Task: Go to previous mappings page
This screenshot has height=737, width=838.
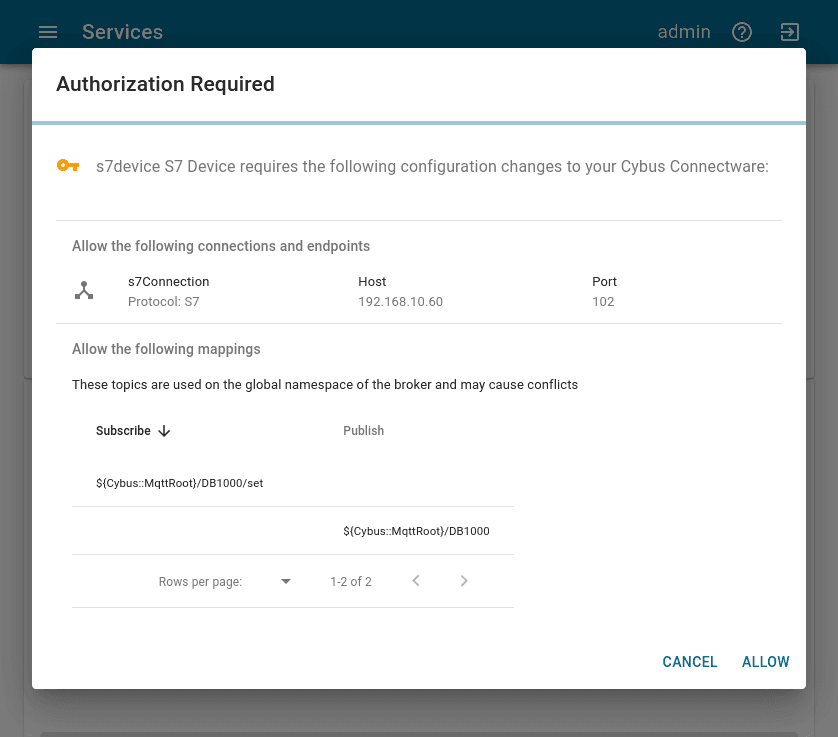Action: tap(416, 581)
